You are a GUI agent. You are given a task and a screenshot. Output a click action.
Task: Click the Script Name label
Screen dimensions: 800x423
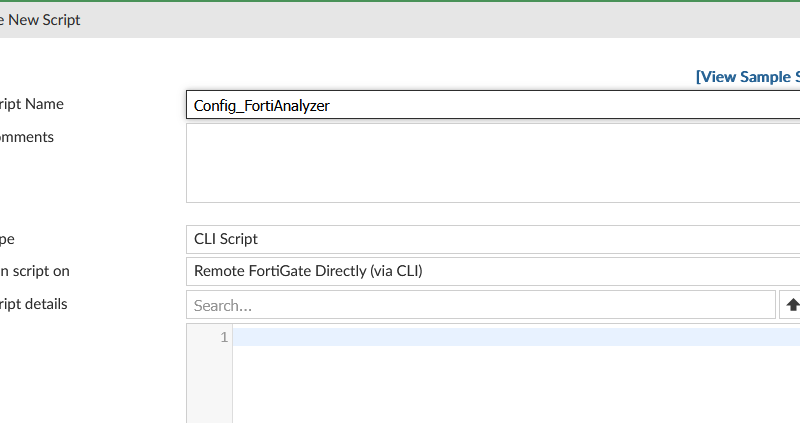(x=32, y=104)
